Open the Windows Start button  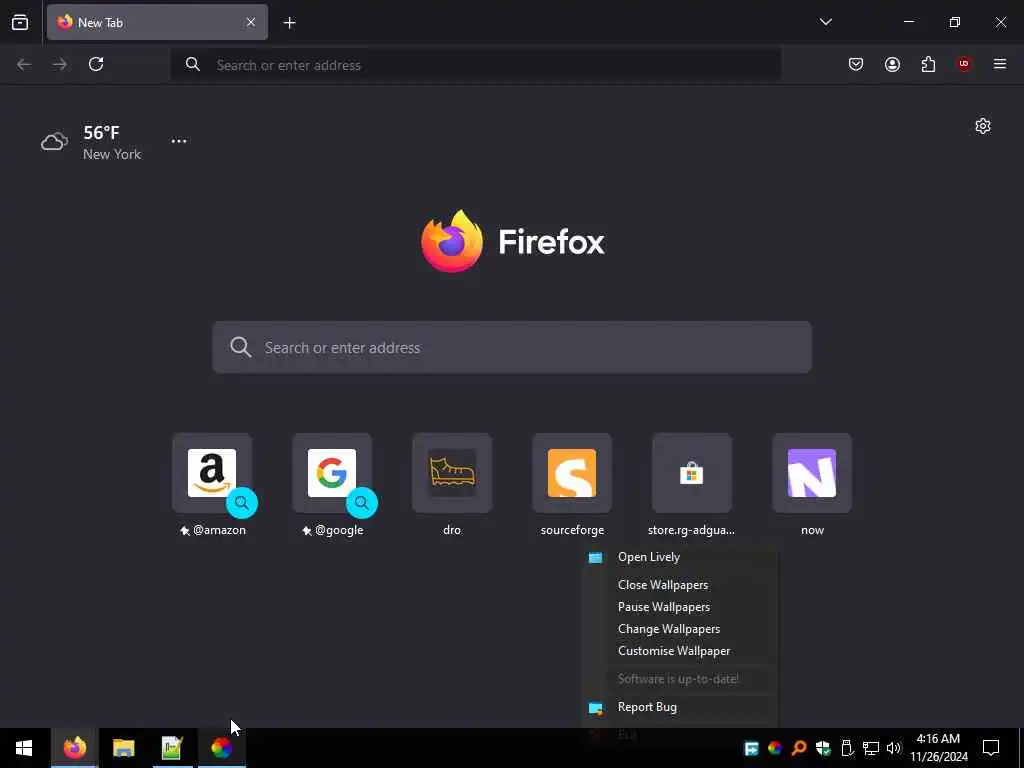pos(24,748)
